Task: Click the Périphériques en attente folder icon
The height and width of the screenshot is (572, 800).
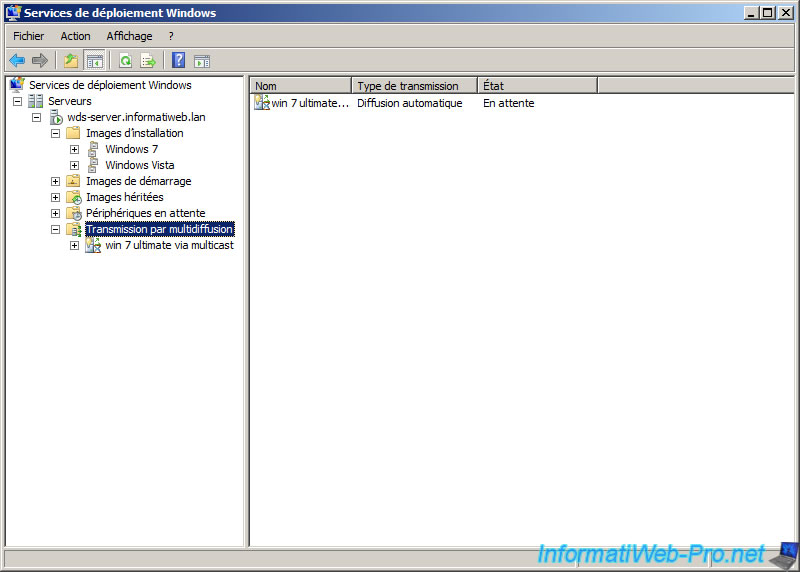Action: coord(74,213)
